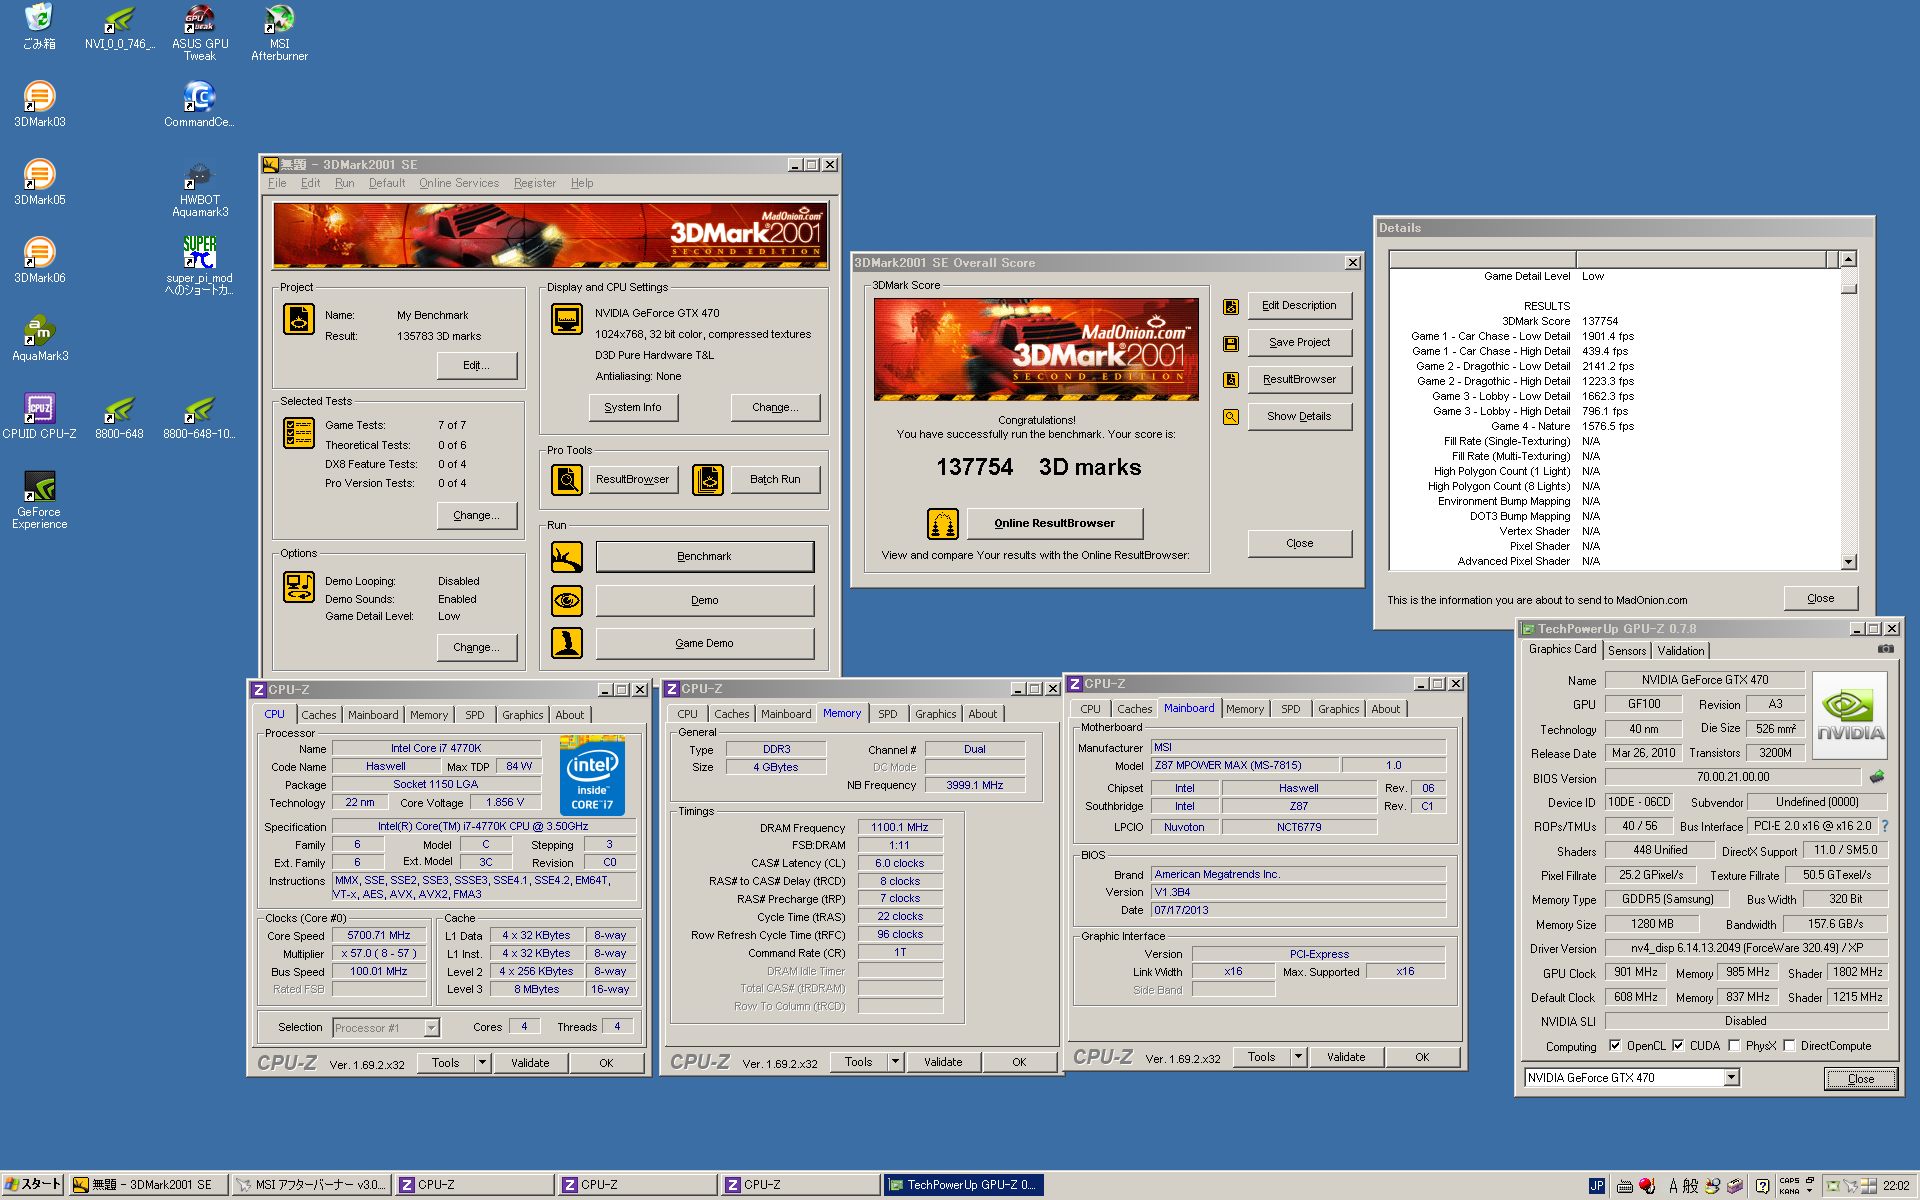Expand Tools dropdown arrow in CPU tab window
Viewport: 1920px width, 1200px height.
coord(482,1063)
